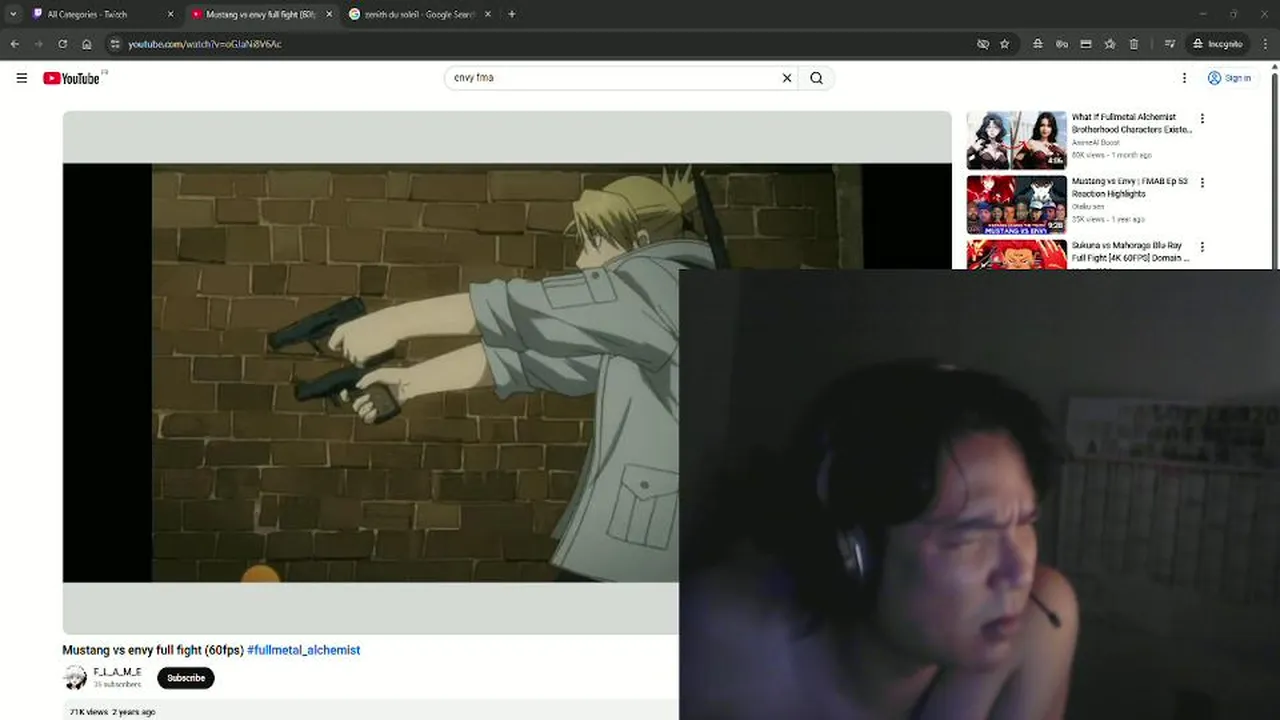Expand the tab search dropdown arrow

click(x=12, y=14)
